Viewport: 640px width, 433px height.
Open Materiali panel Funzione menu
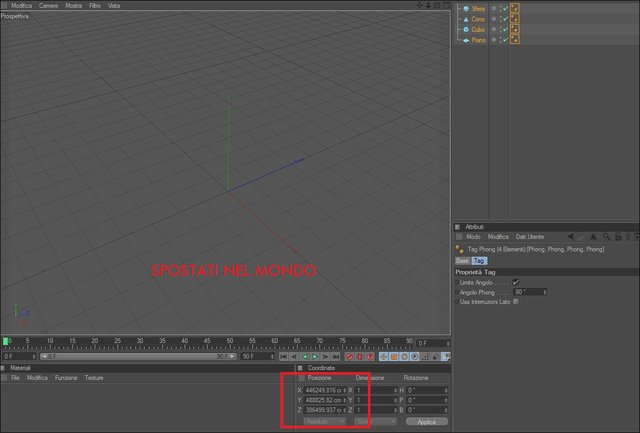click(x=66, y=378)
